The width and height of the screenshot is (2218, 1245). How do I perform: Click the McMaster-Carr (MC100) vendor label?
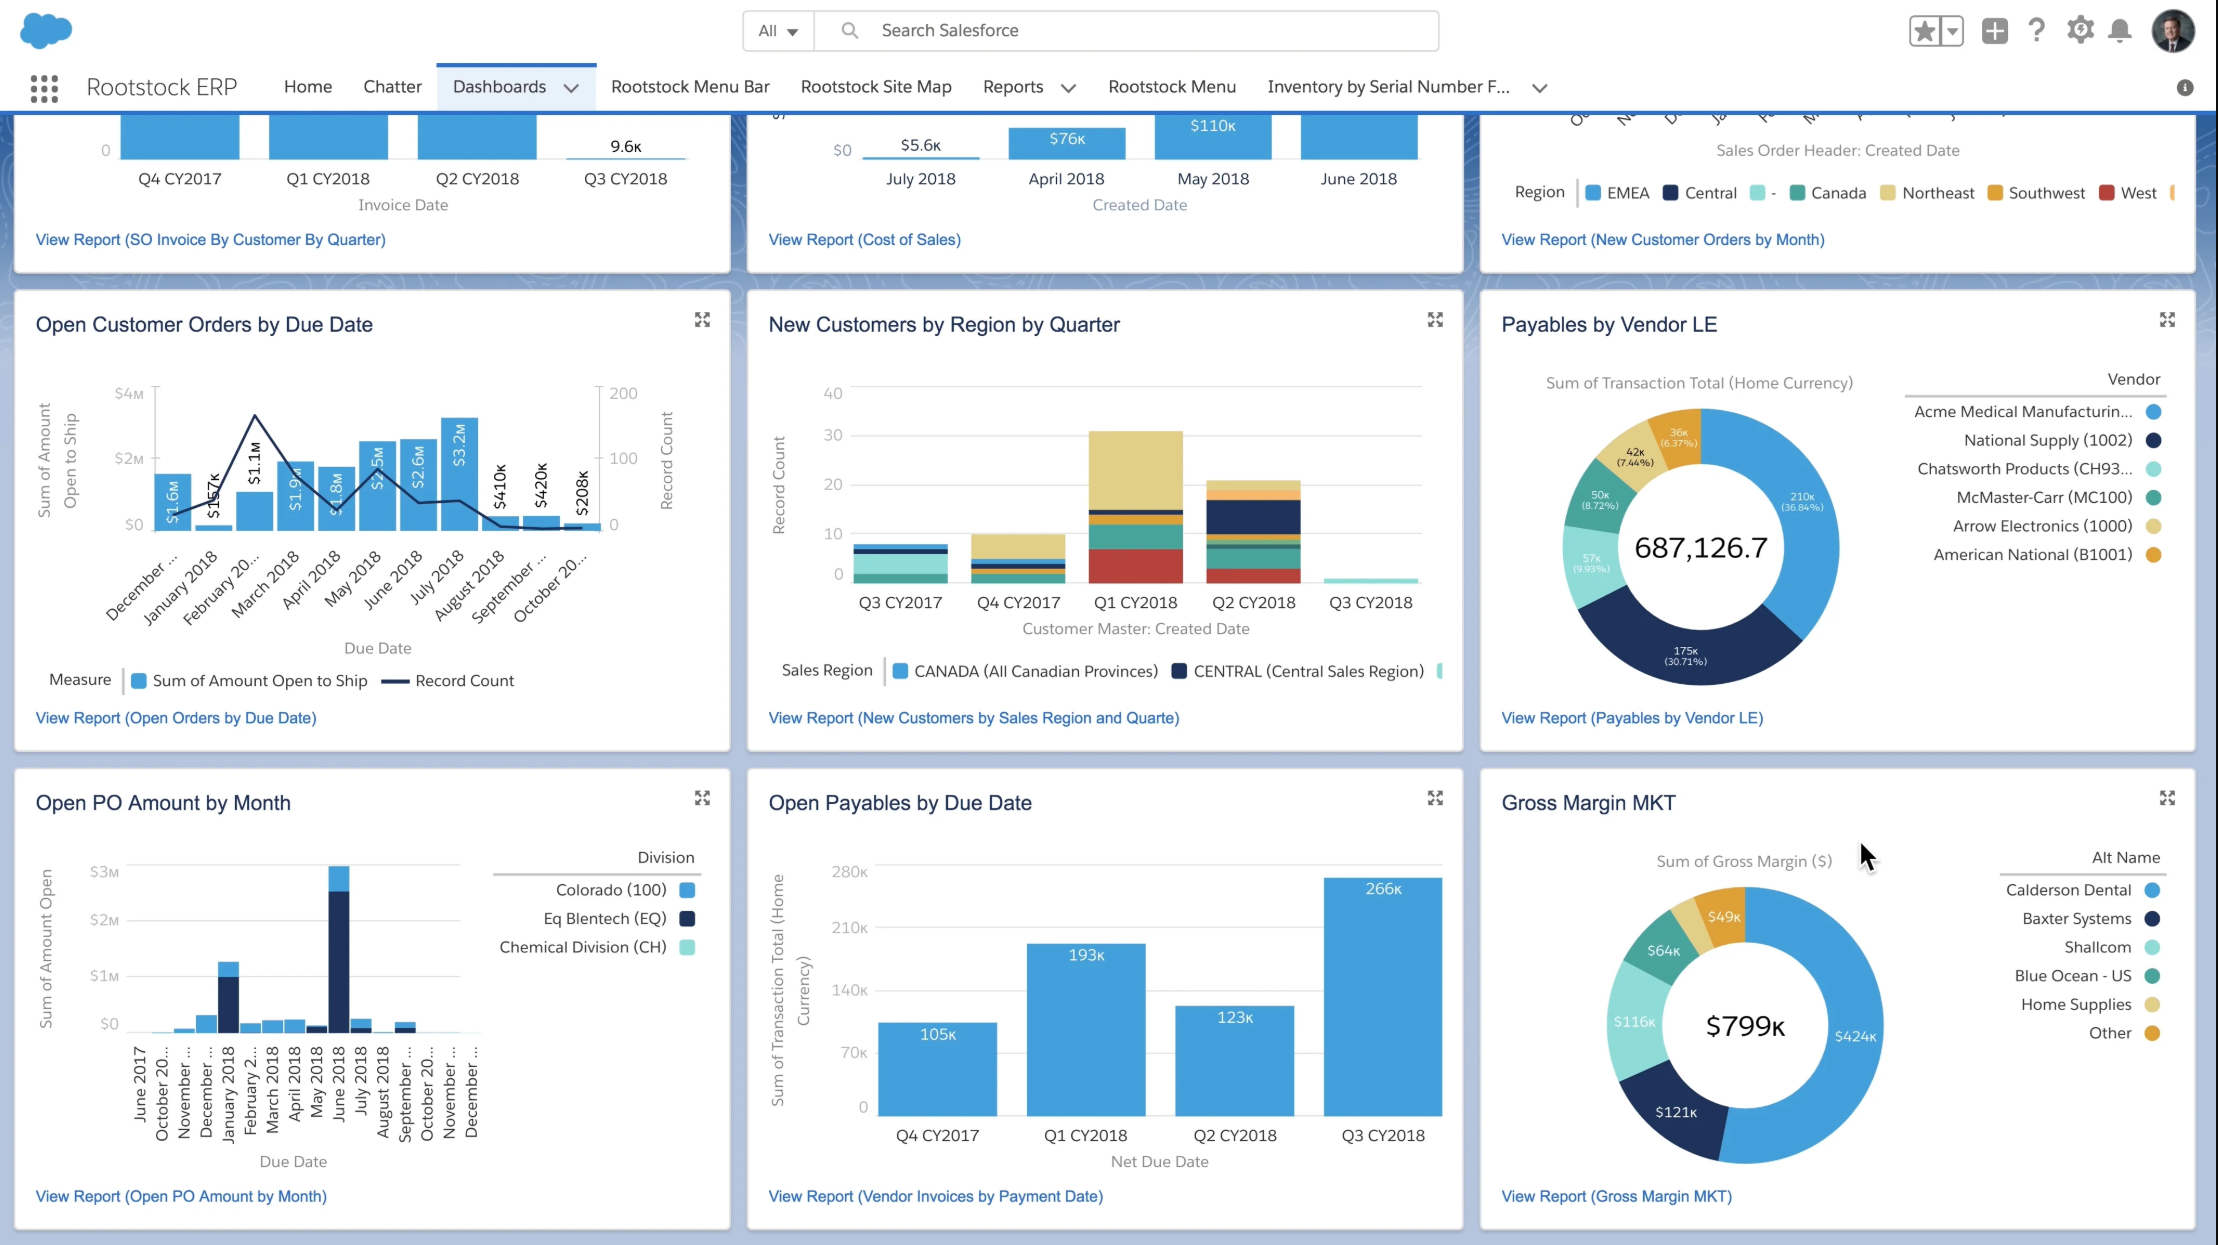coord(2044,498)
